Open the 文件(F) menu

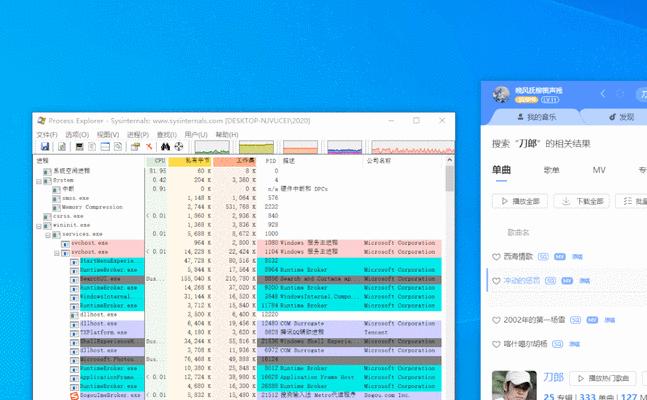[47, 135]
